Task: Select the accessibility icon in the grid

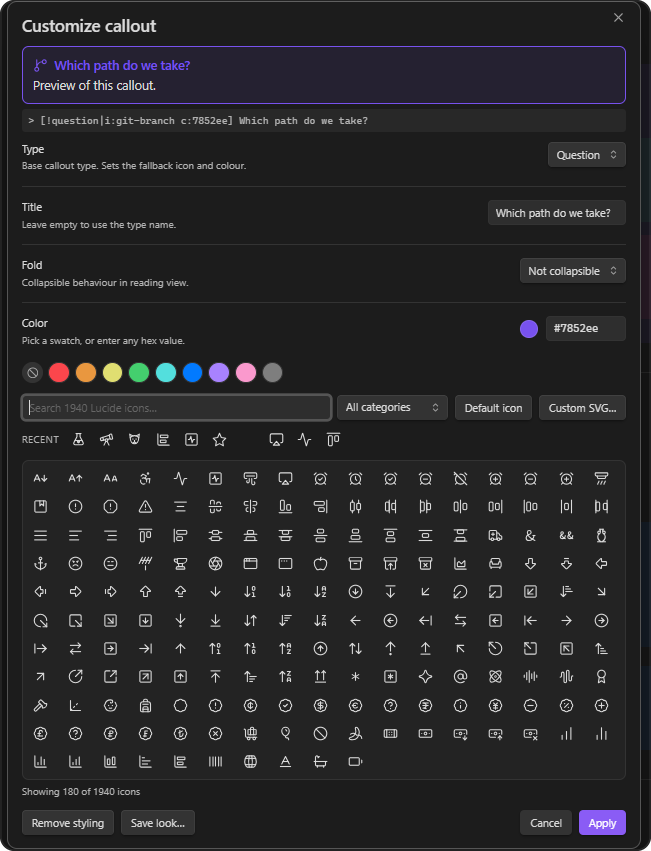Action: click(146, 479)
